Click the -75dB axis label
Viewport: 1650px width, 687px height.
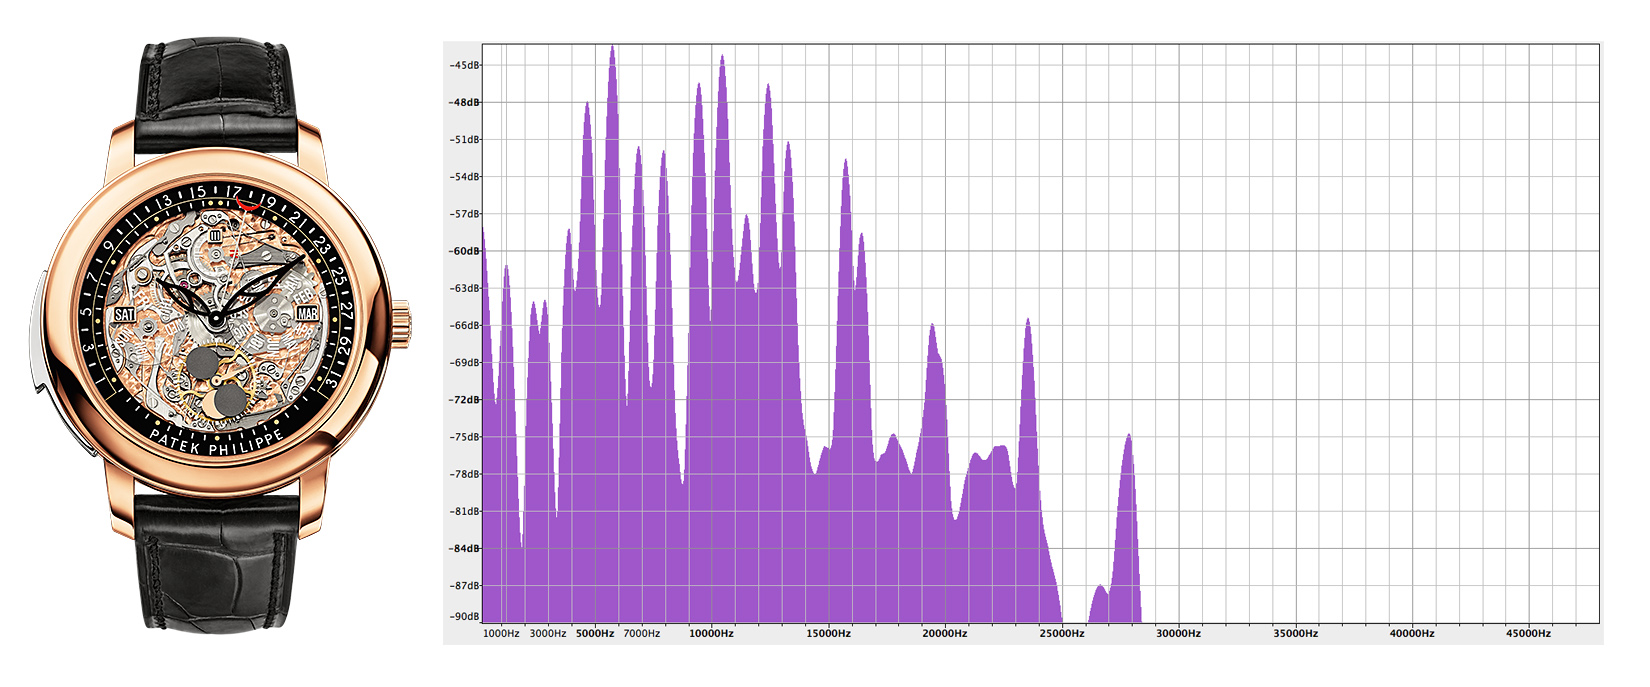(x=464, y=437)
